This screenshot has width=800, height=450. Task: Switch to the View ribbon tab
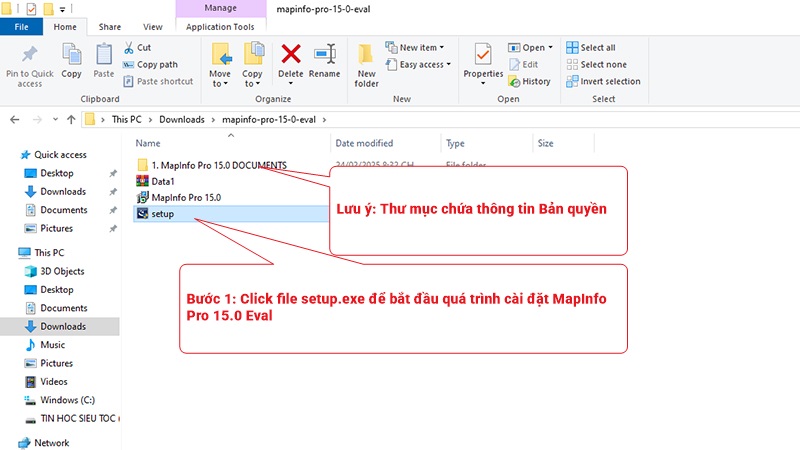153,27
